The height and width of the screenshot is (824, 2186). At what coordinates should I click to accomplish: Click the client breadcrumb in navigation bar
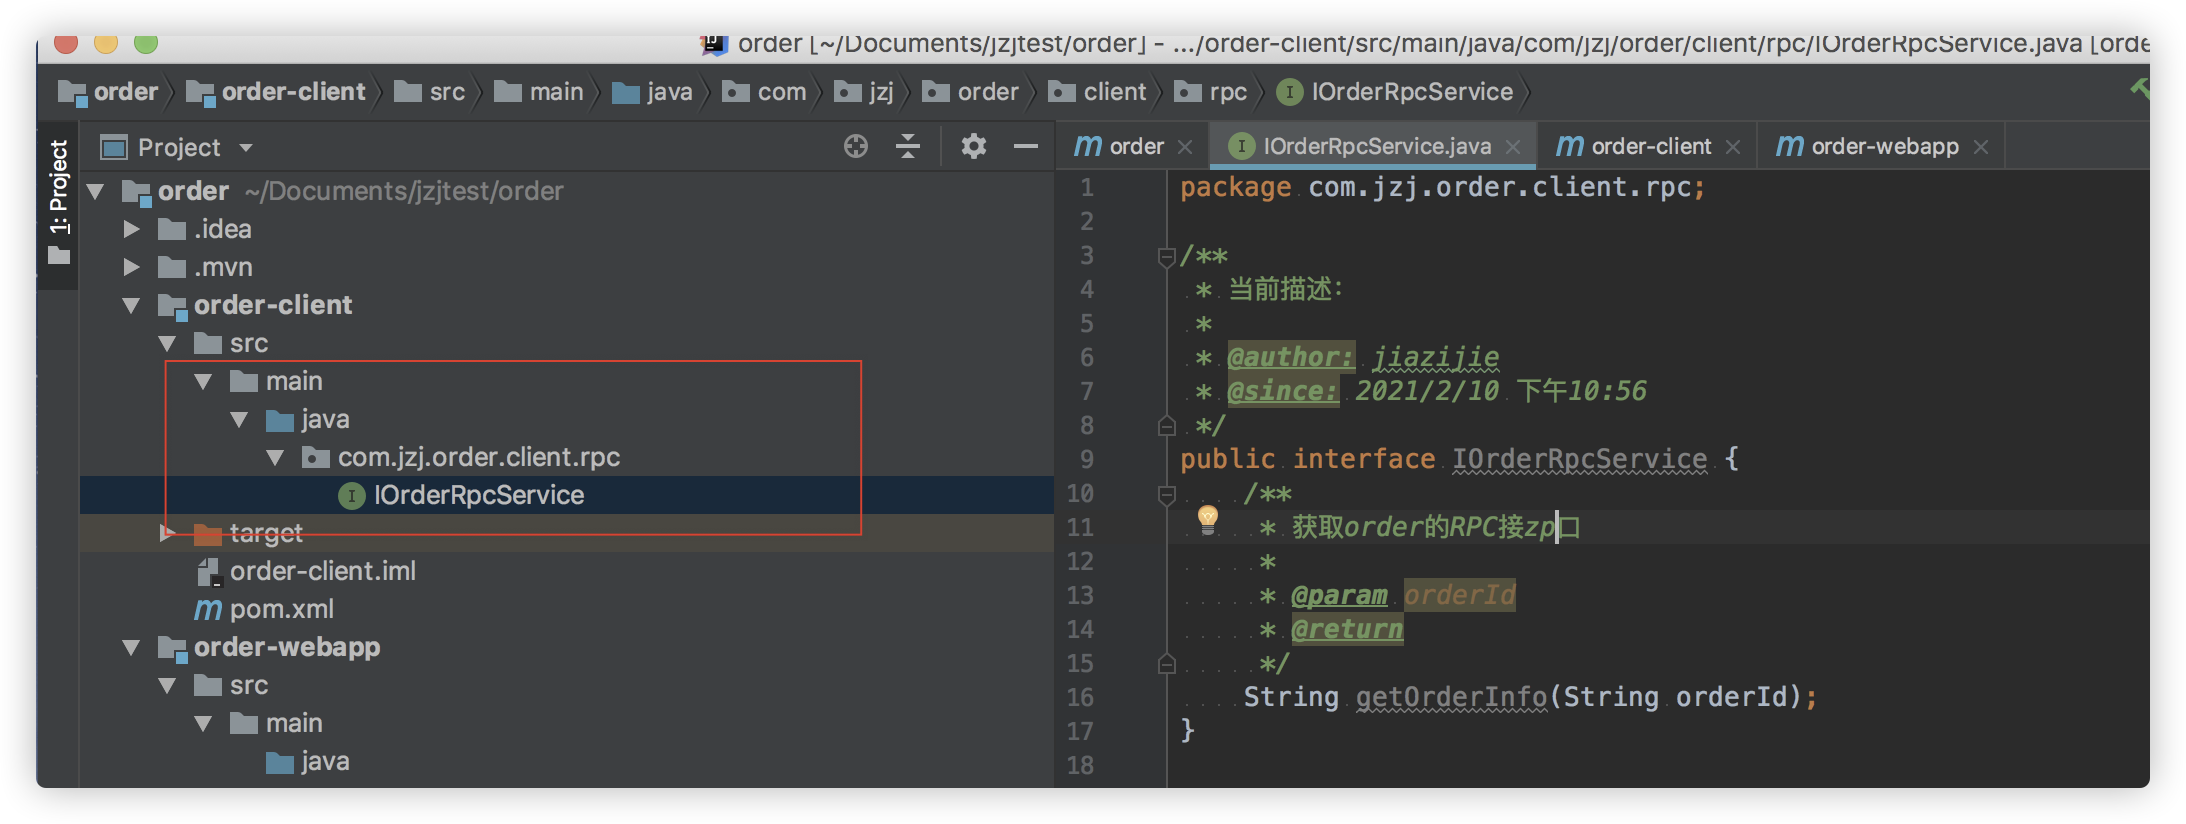1097,92
